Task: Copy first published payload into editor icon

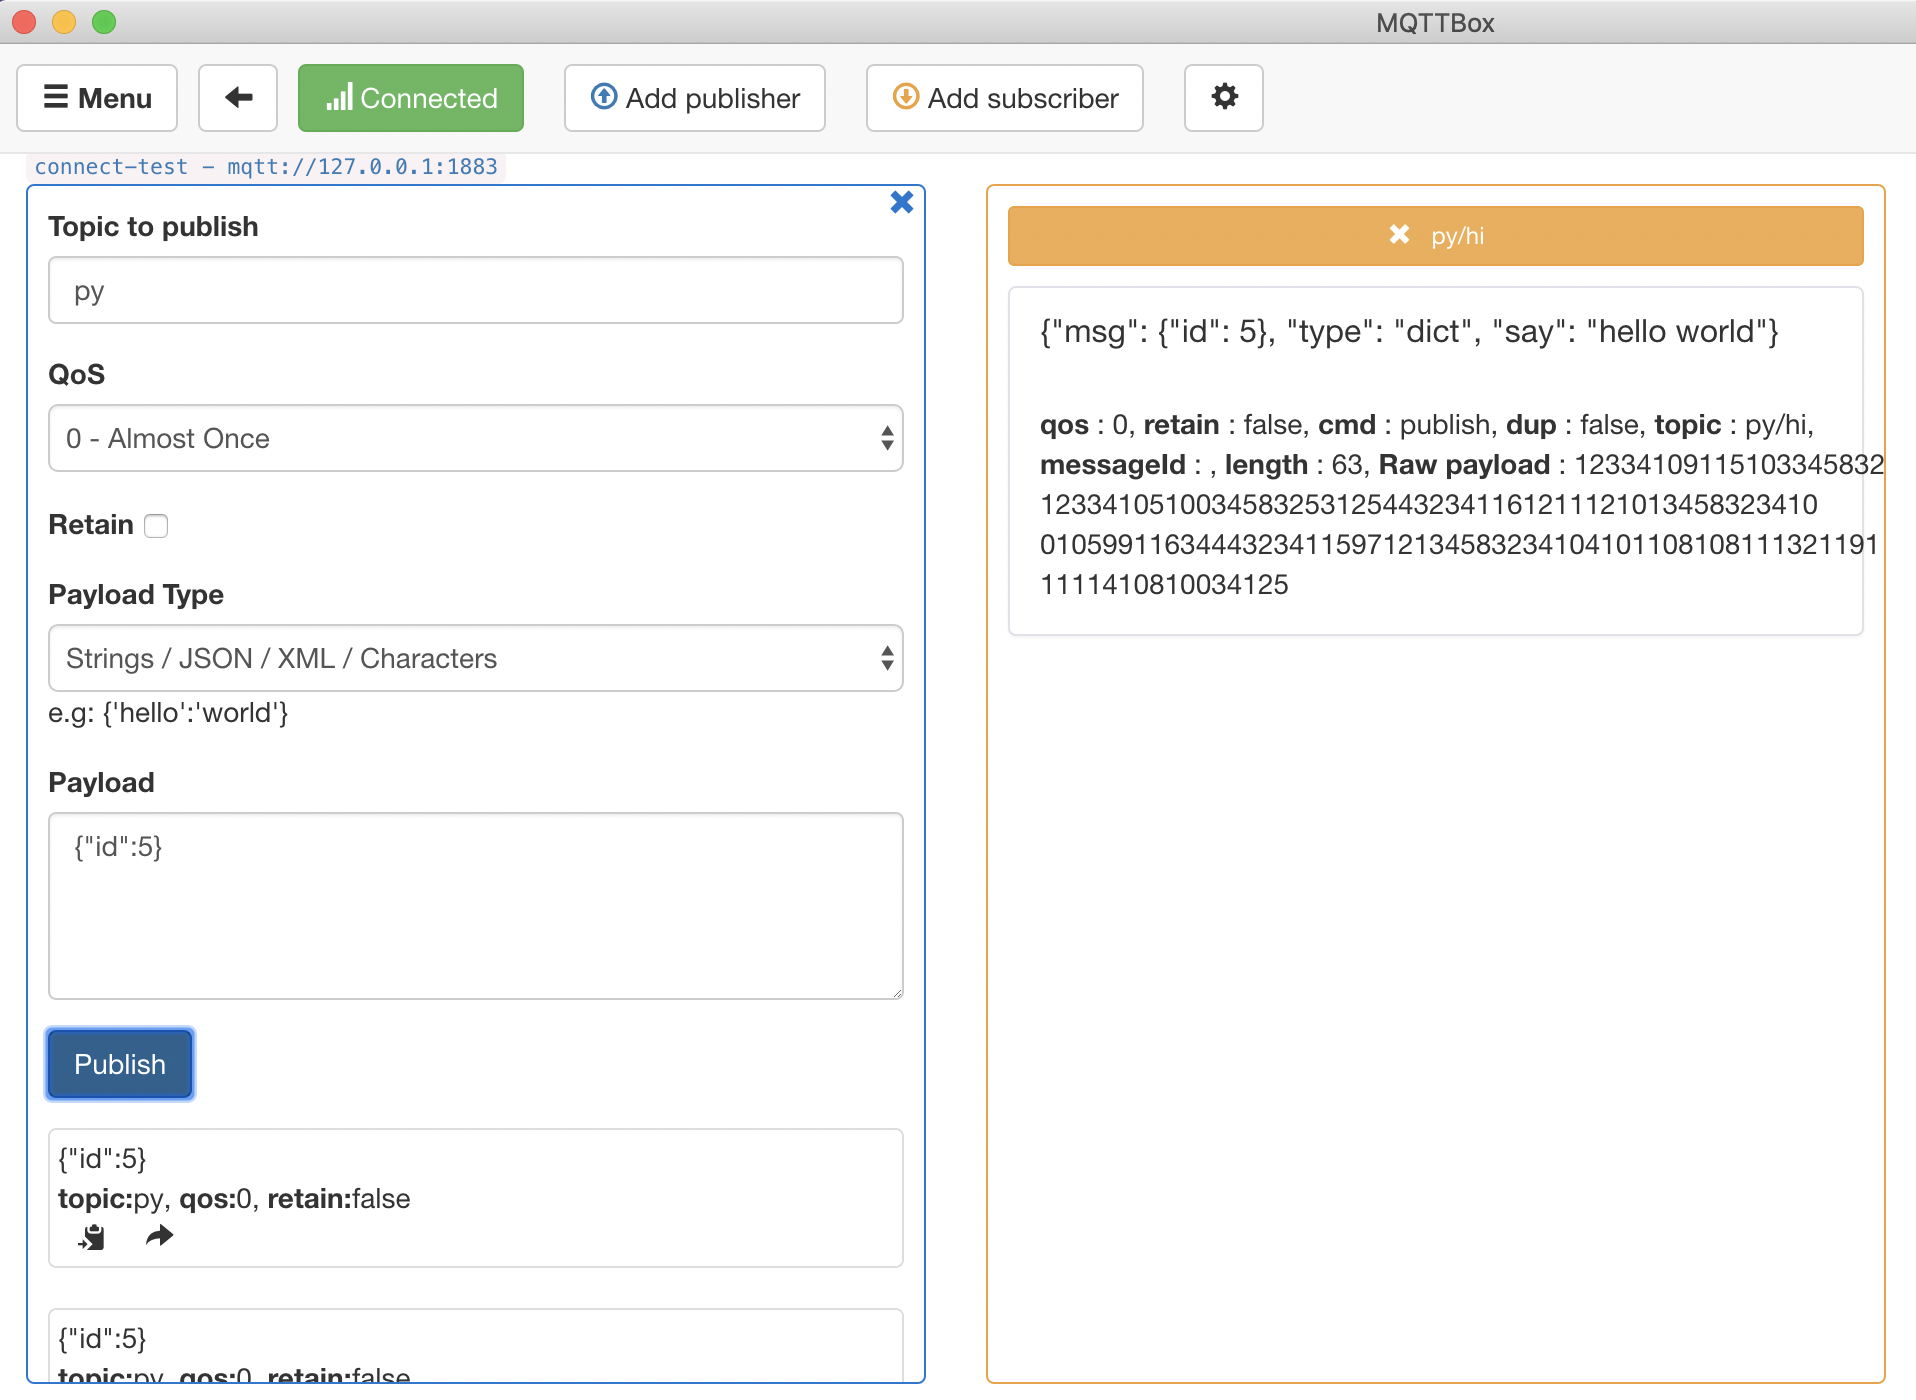Action: 92,1237
